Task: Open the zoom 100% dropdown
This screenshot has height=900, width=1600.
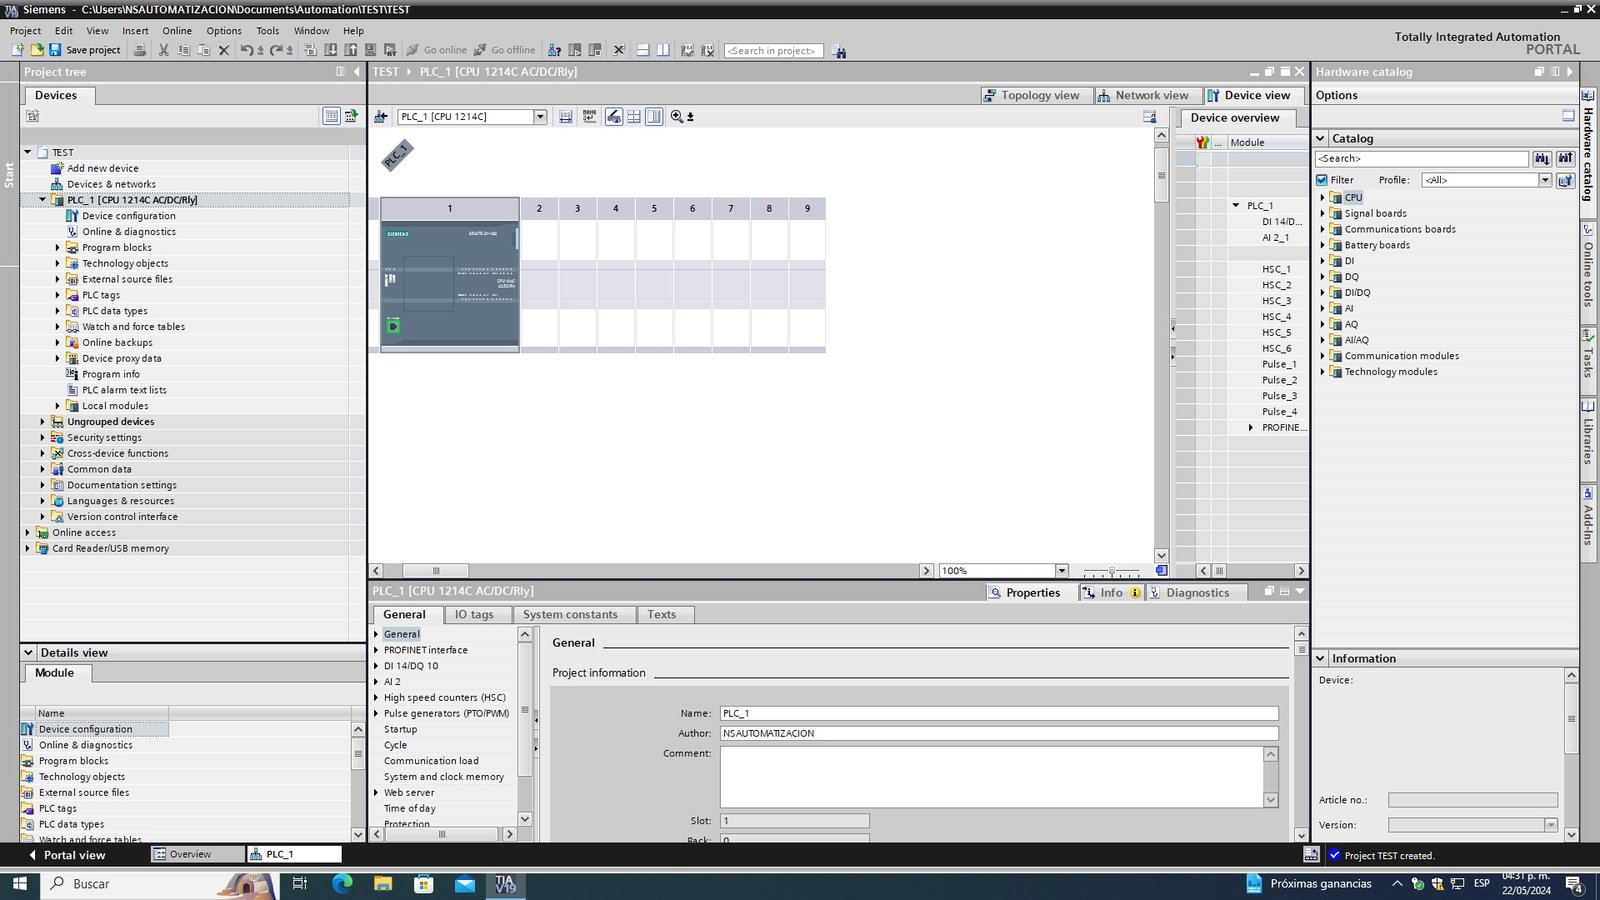Action: click(1062, 571)
